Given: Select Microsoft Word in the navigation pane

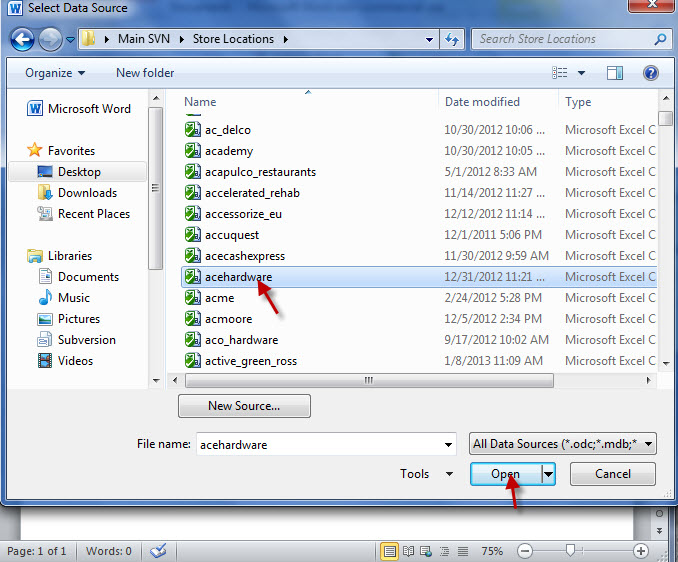Looking at the screenshot, I should pos(78,109).
